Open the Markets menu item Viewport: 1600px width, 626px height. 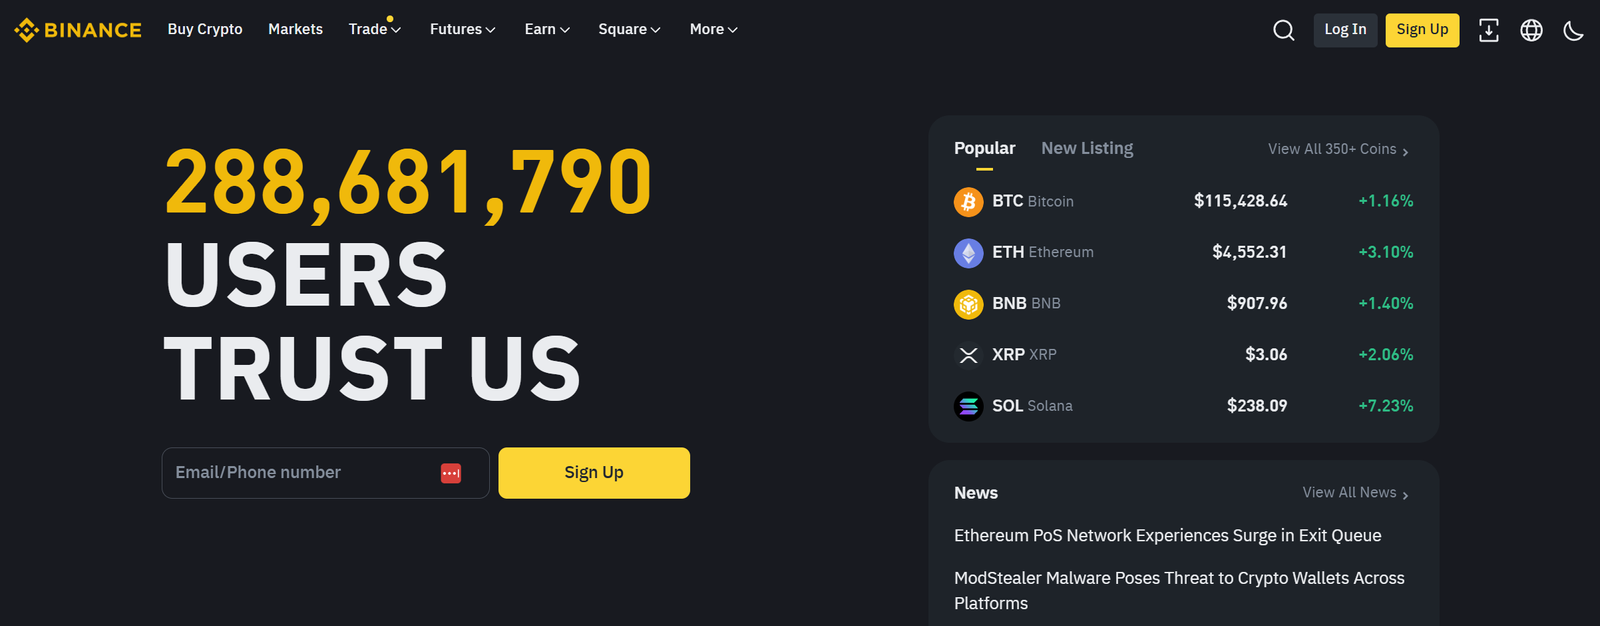coord(295,29)
